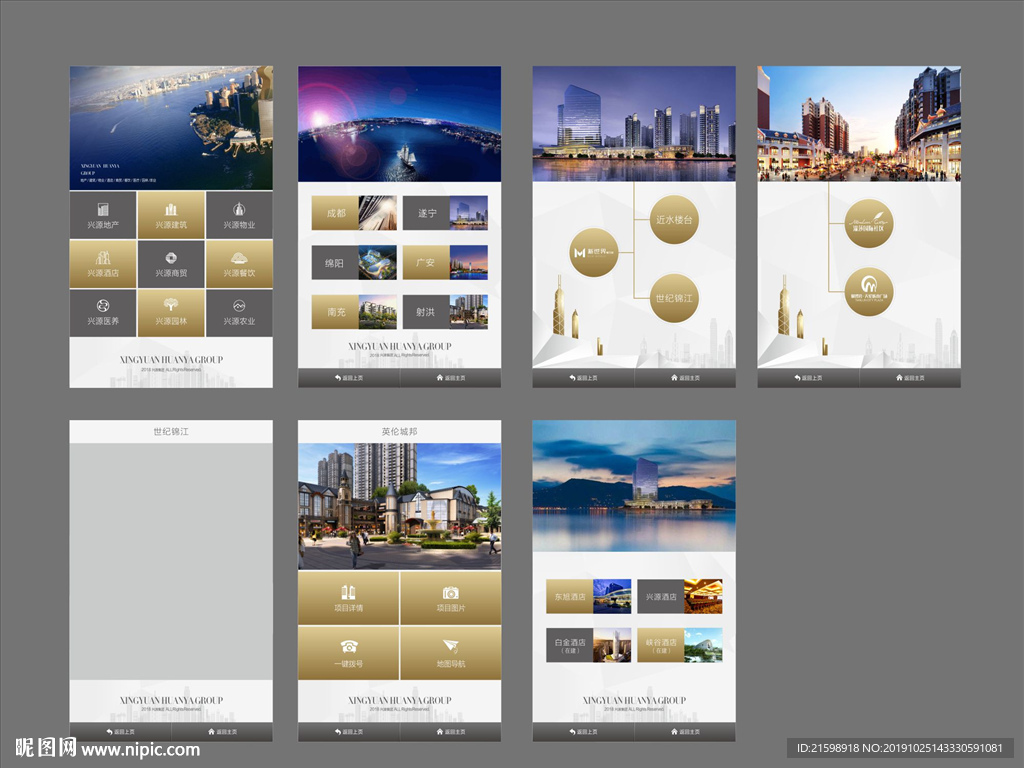Click the waterfront glass tower skyline banner
This screenshot has width=1024, height=768.
(634, 123)
